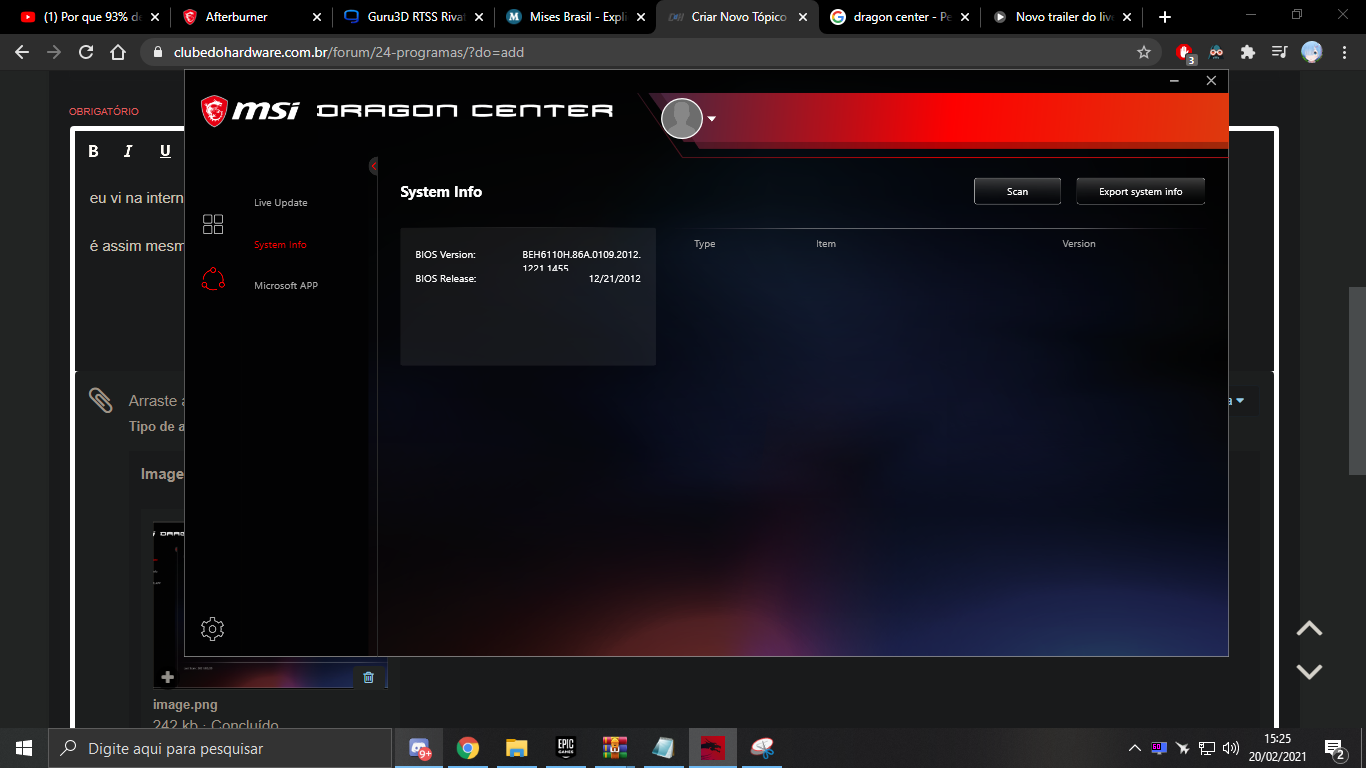Switch to the Novo trailer tab
Viewport: 1366px width, 768px height.
pos(1060,17)
